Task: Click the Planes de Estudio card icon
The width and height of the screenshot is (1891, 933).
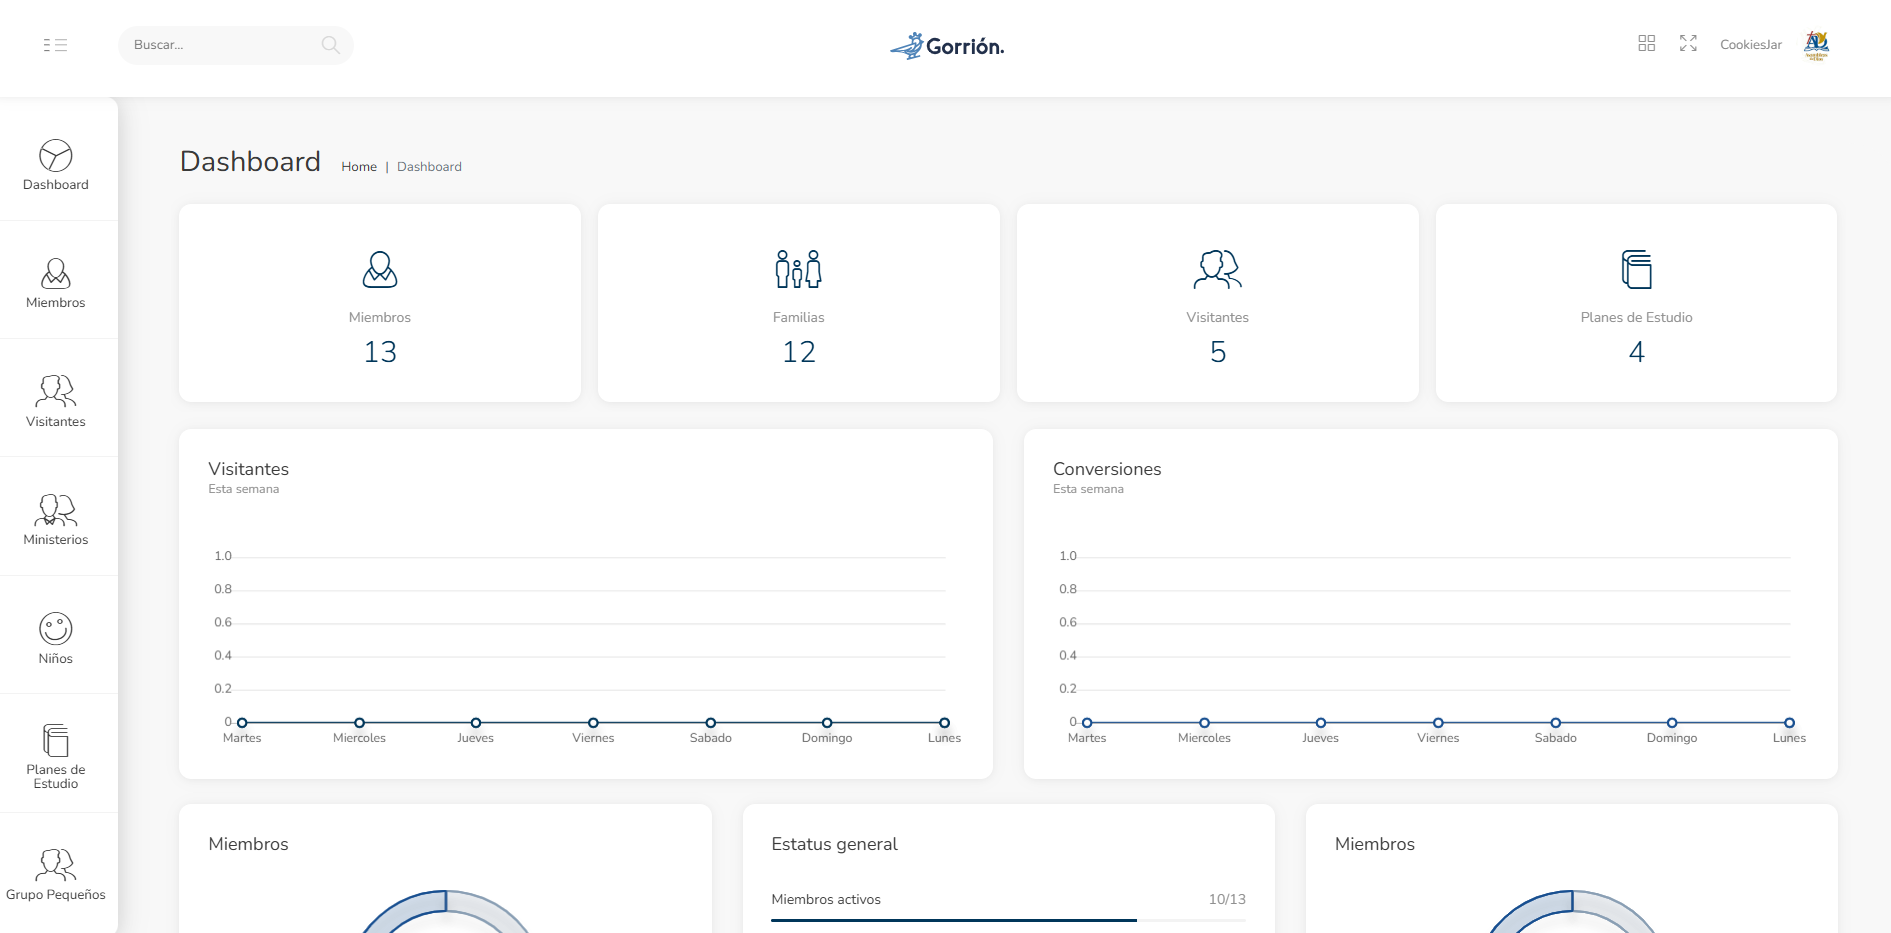Action: coord(1637,269)
